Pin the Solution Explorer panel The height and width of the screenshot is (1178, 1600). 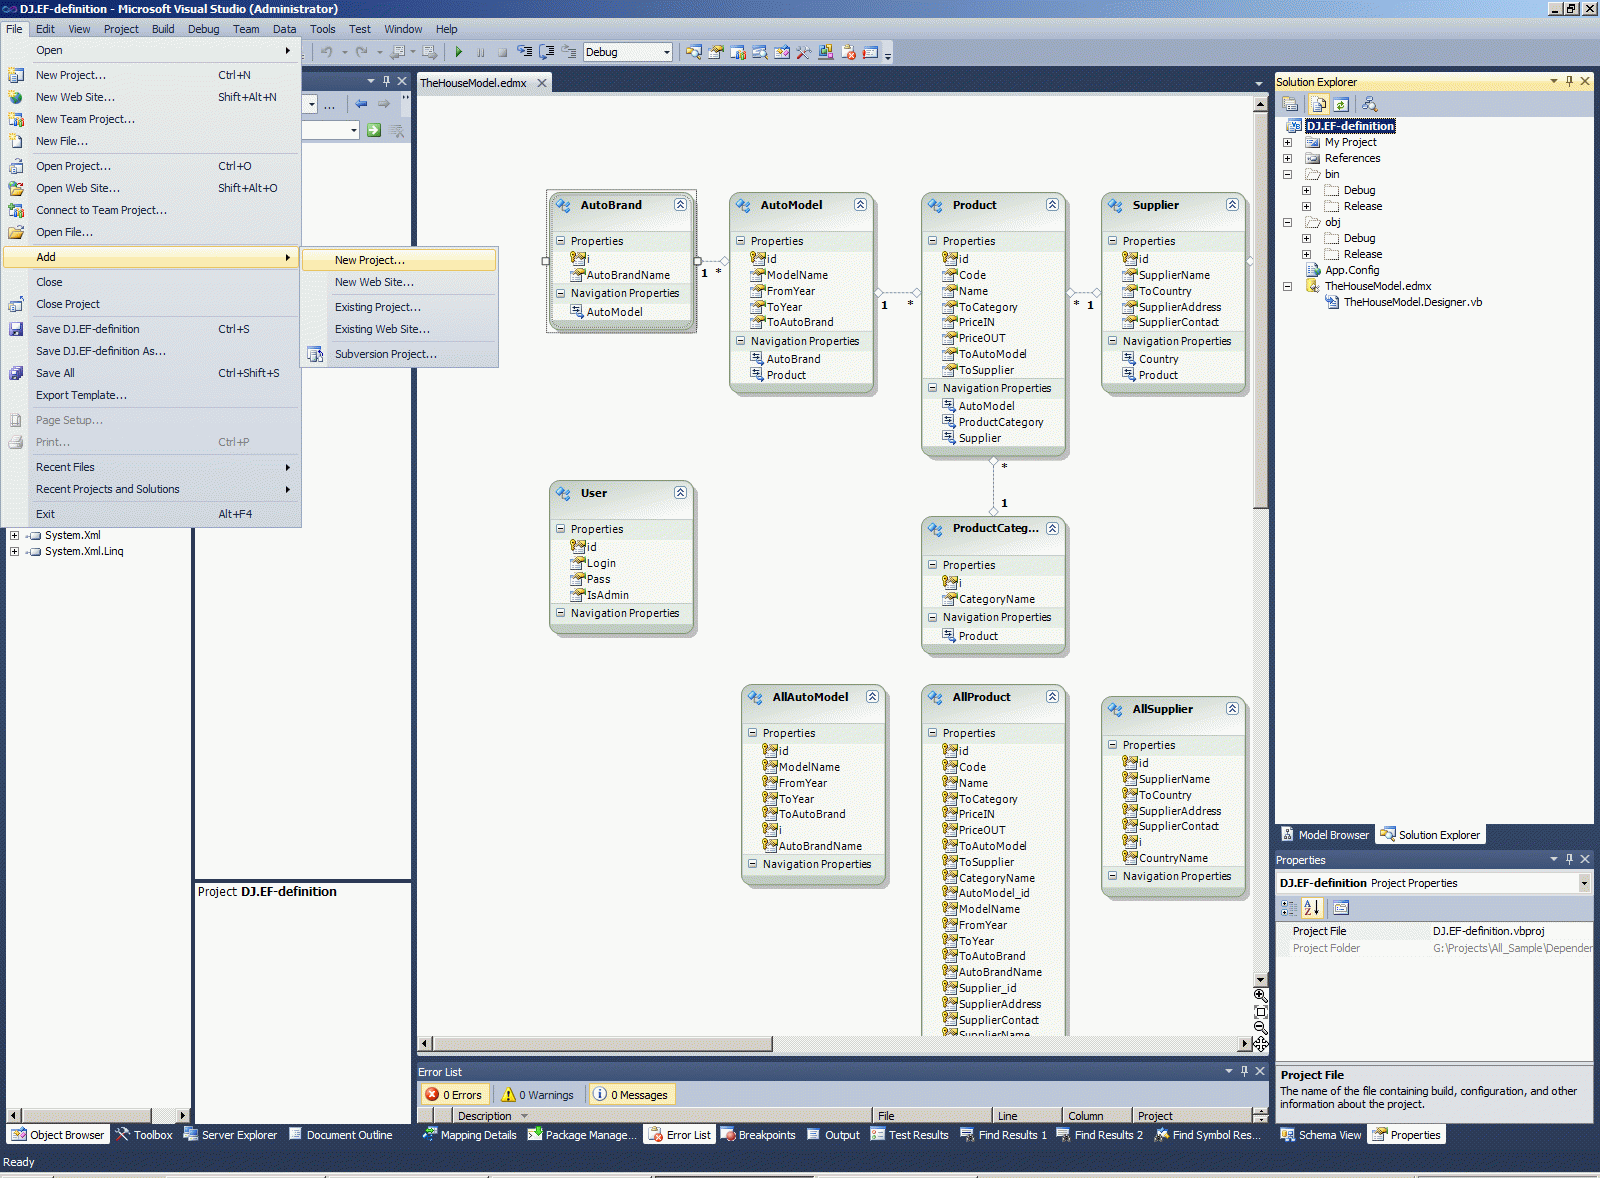(1569, 81)
